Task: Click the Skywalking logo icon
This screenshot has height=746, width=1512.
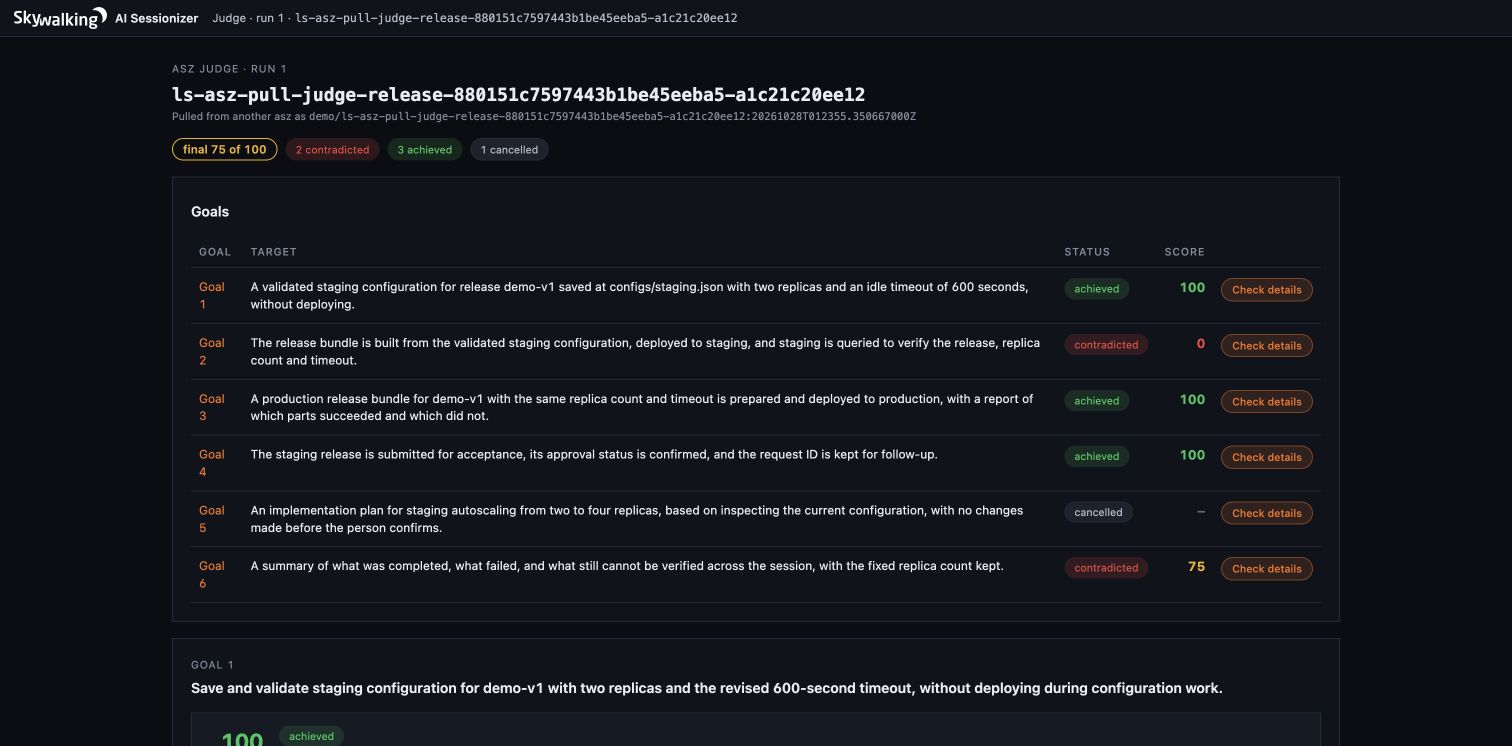Action: click(x=59, y=18)
